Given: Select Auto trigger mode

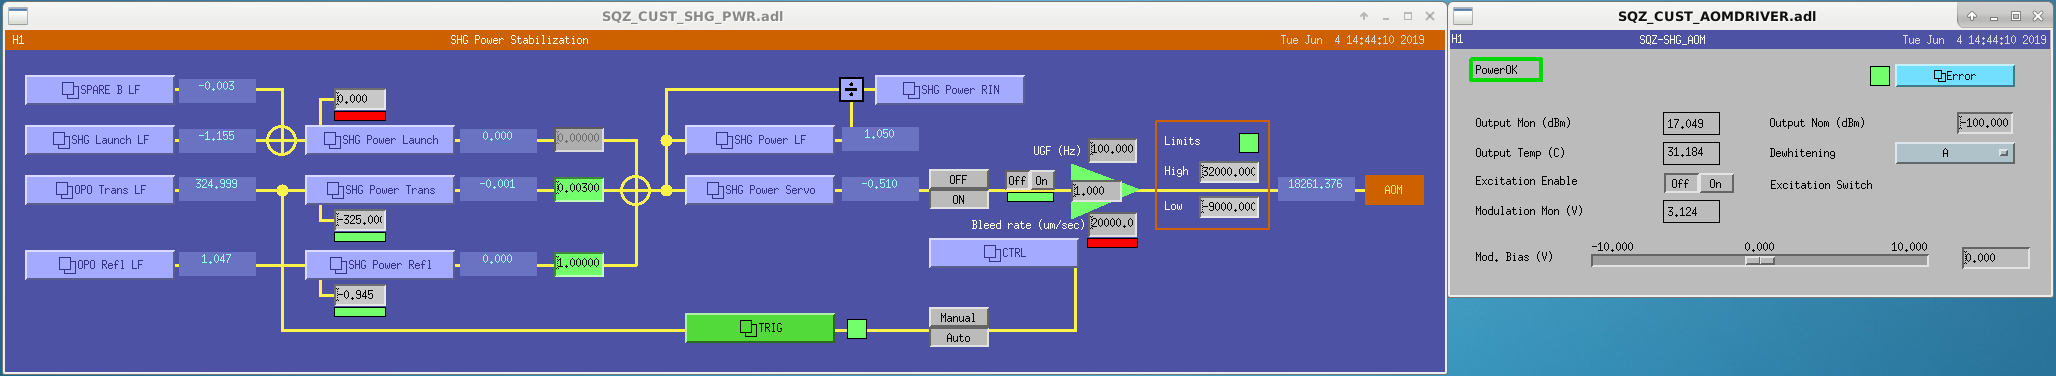Looking at the screenshot, I should click(959, 338).
